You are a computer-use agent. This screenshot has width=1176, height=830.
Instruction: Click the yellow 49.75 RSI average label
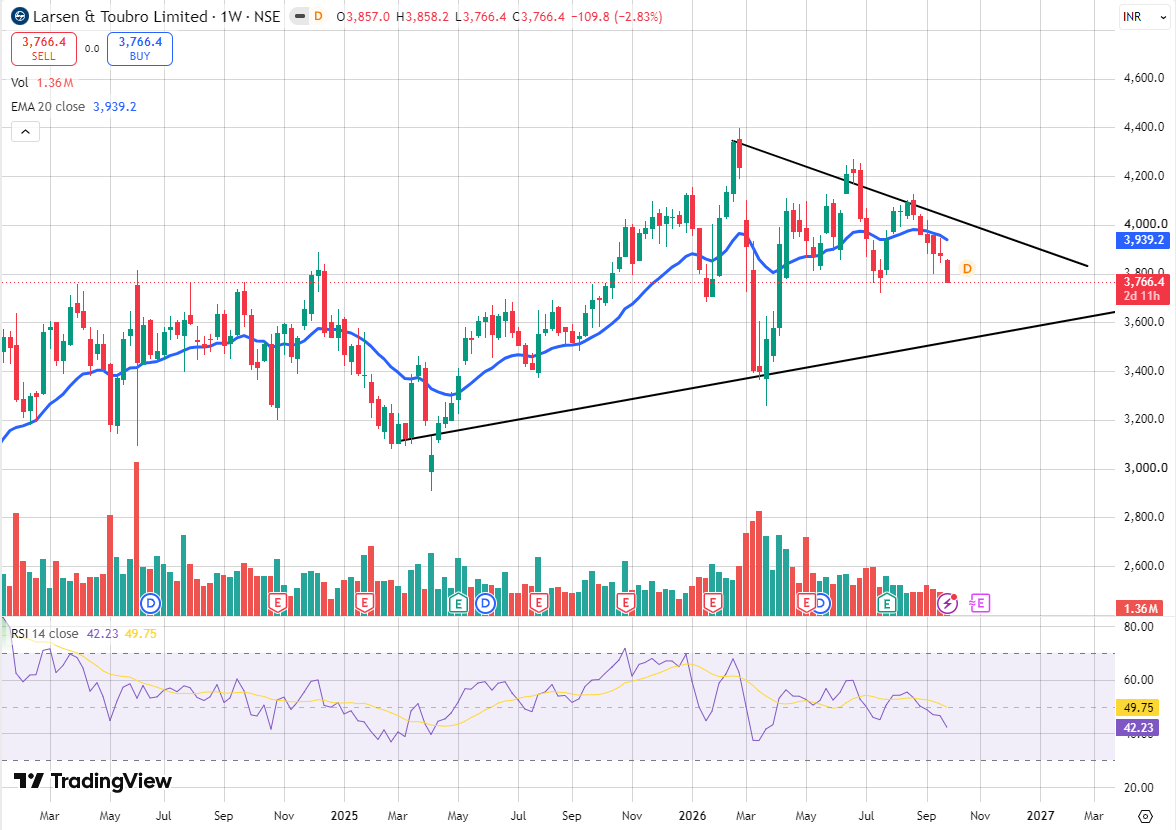pyautogui.click(x=1138, y=708)
